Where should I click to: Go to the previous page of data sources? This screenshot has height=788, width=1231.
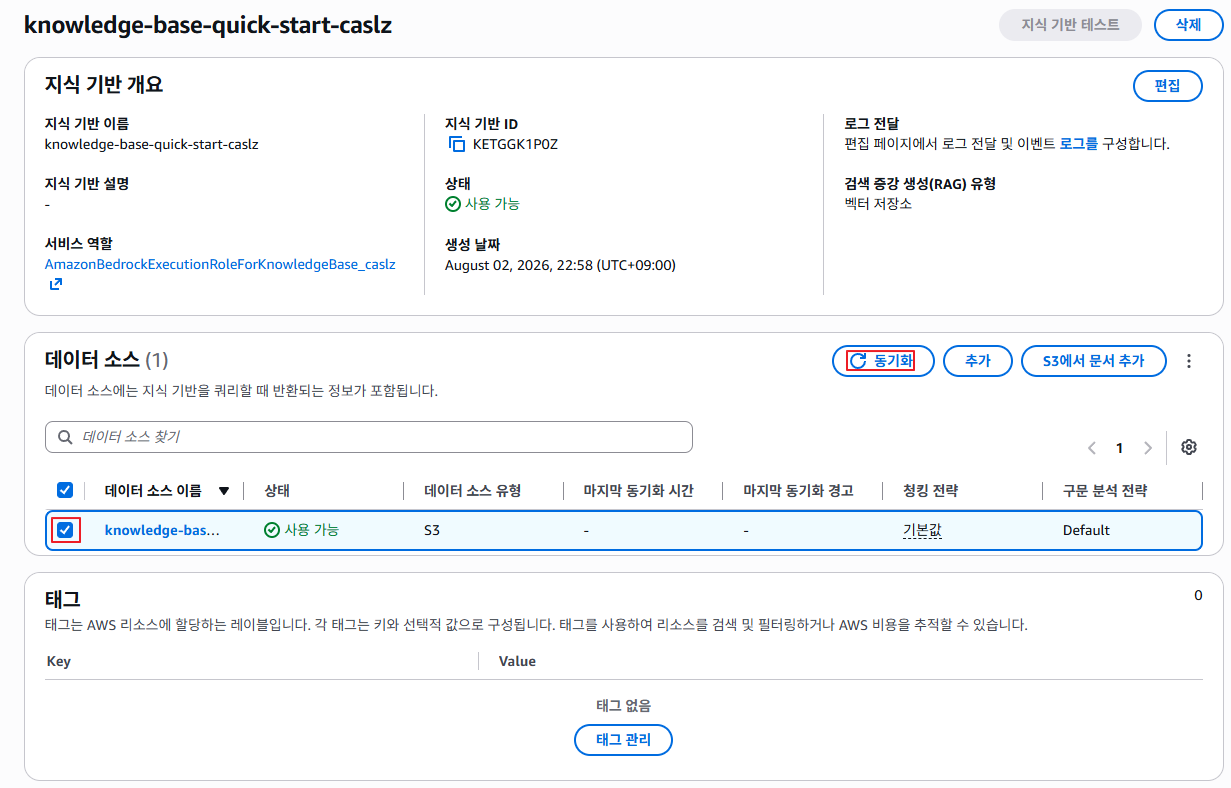tap(1092, 448)
